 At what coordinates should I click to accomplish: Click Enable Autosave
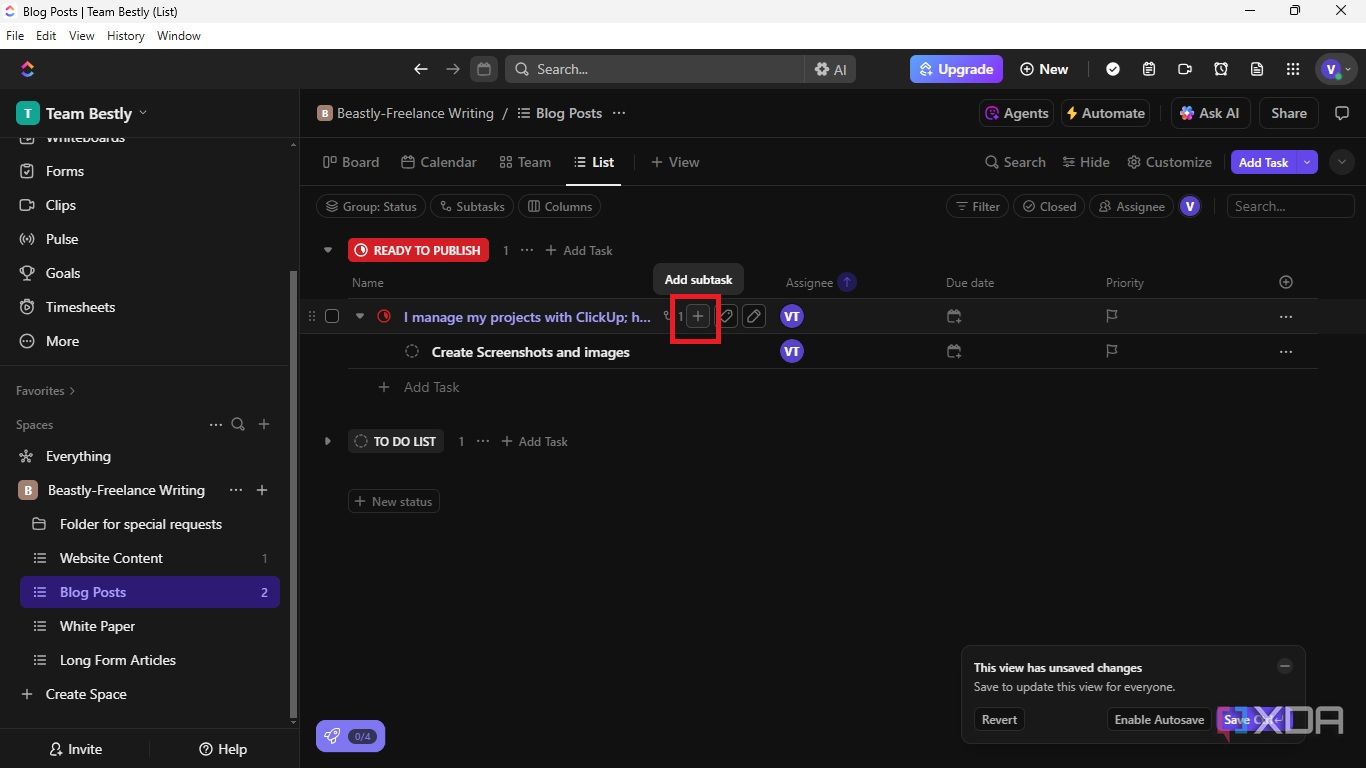point(1158,719)
